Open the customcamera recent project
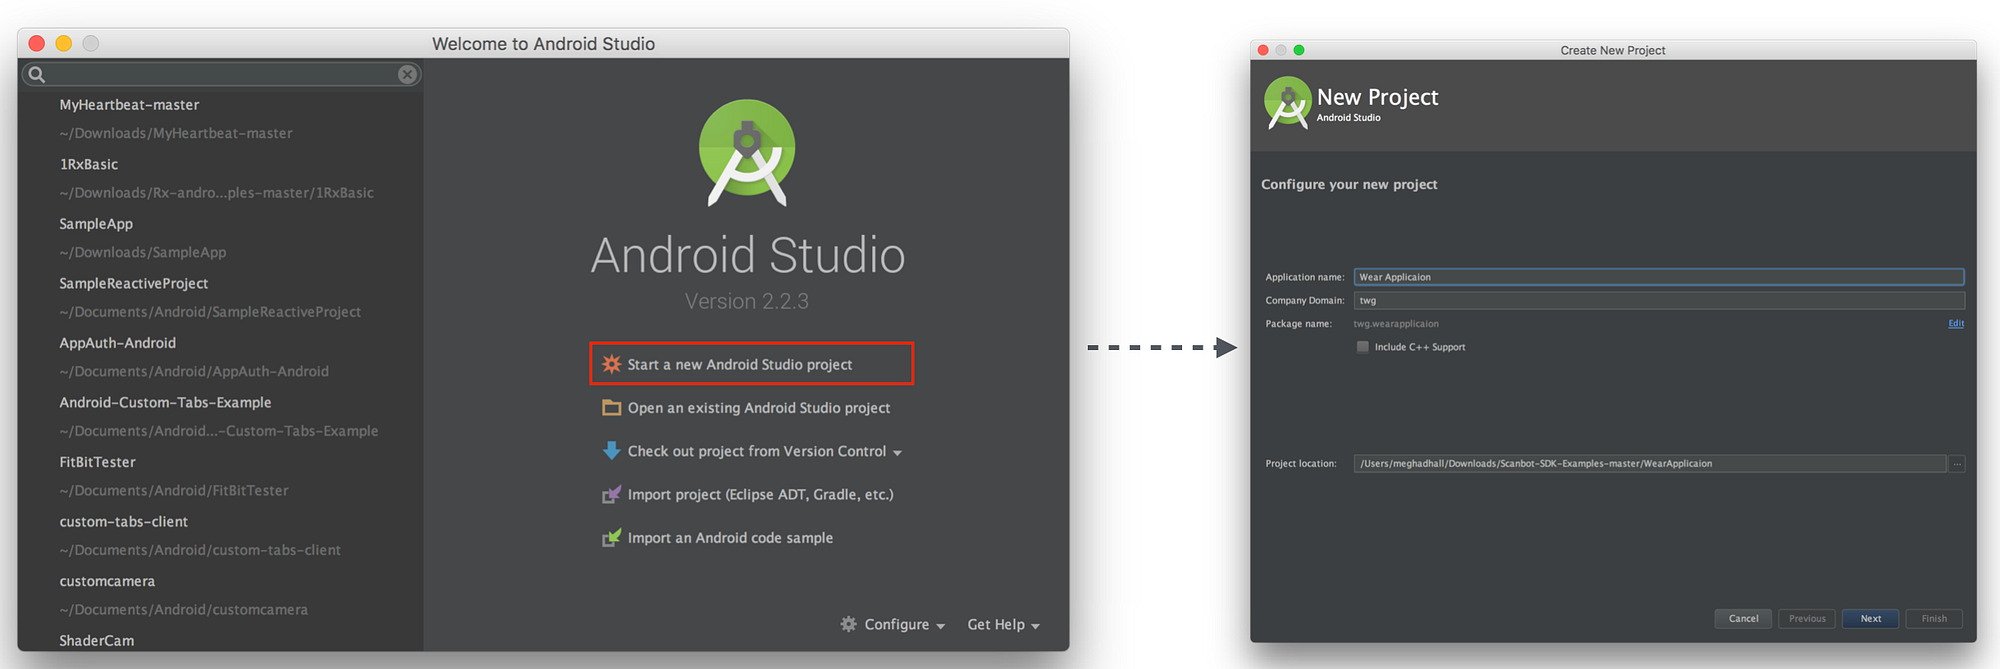 [107, 581]
